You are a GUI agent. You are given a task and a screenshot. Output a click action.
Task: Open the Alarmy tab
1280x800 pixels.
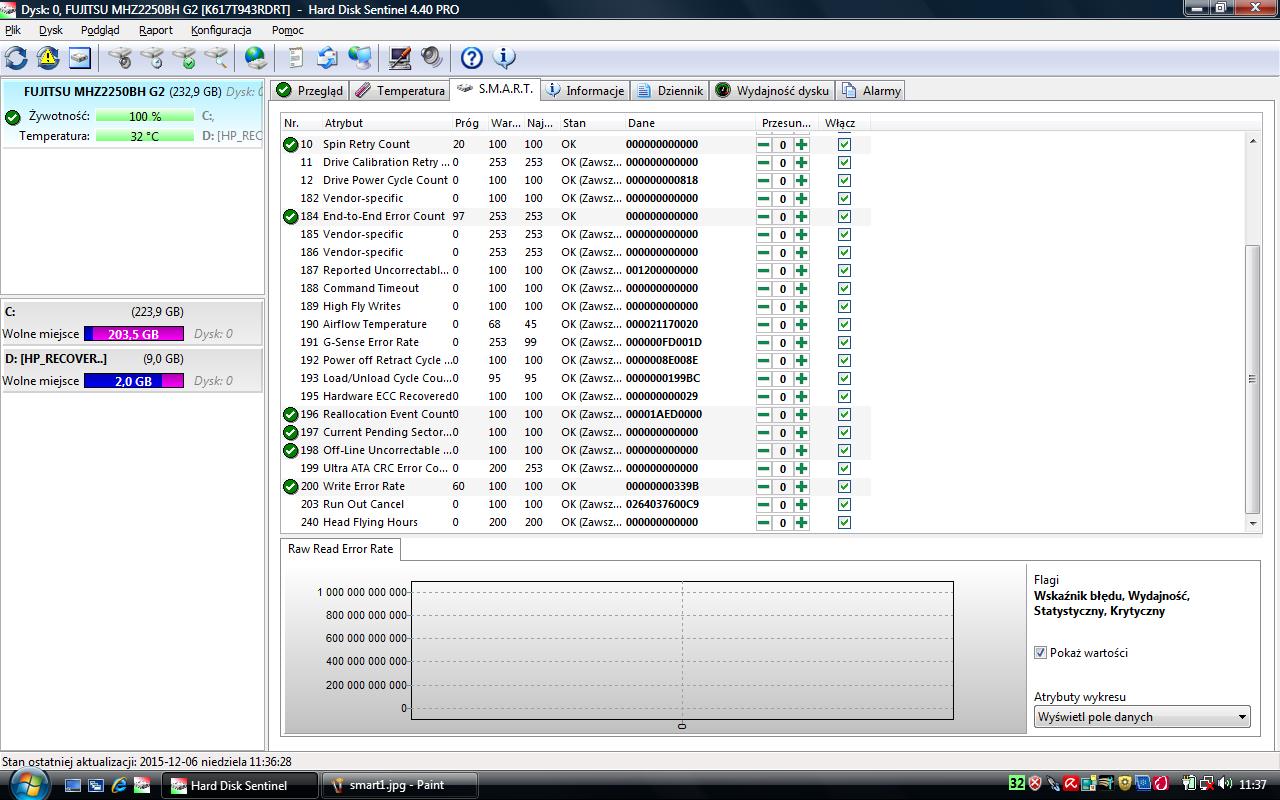pyautogui.click(x=871, y=90)
